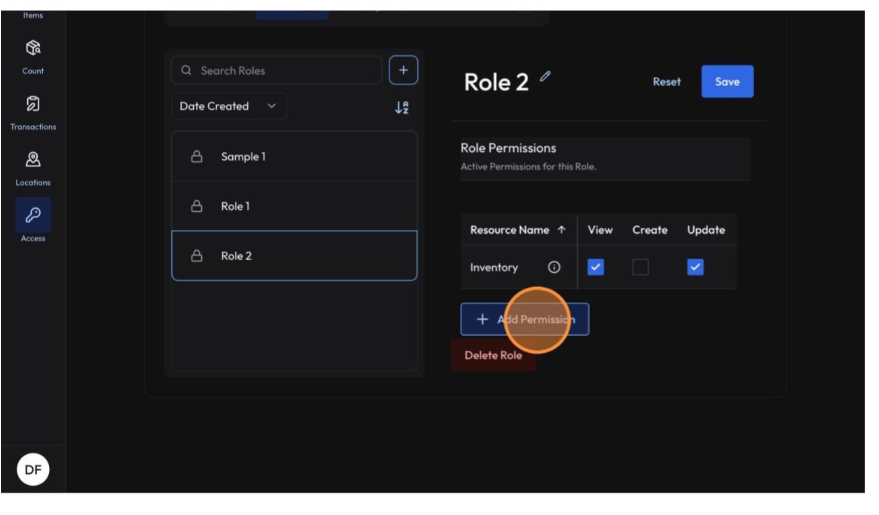The width and height of the screenshot is (879, 515).
Task: Click the lock icon beside Role 1
Action: coord(196,206)
